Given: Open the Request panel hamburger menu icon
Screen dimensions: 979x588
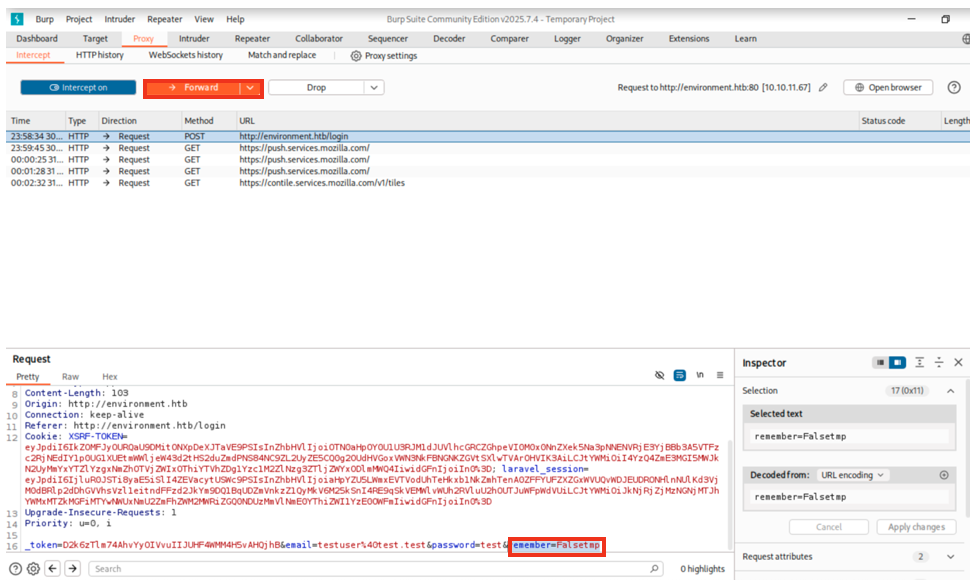Looking at the screenshot, I should (720, 375).
